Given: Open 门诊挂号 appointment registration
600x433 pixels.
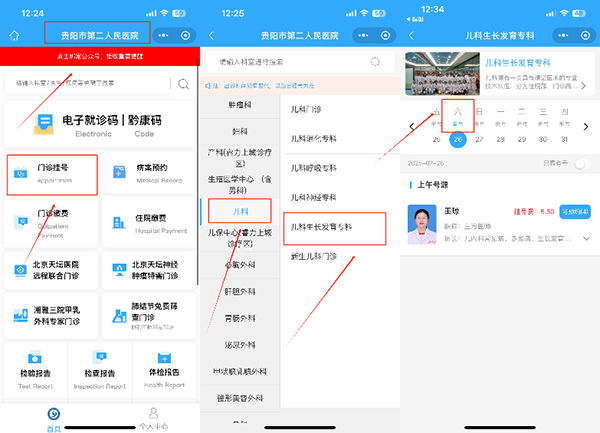Looking at the screenshot, I should coord(52,174).
